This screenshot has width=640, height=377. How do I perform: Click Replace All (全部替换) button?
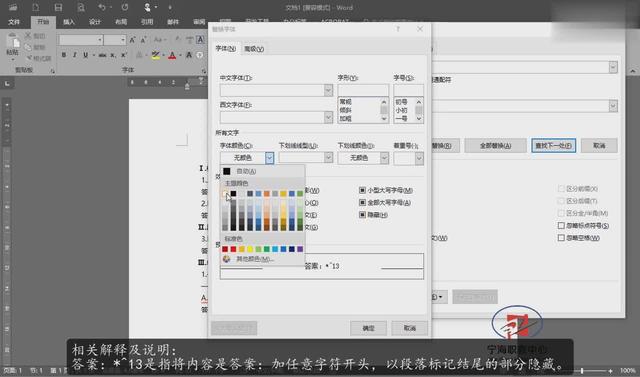coord(495,146)
